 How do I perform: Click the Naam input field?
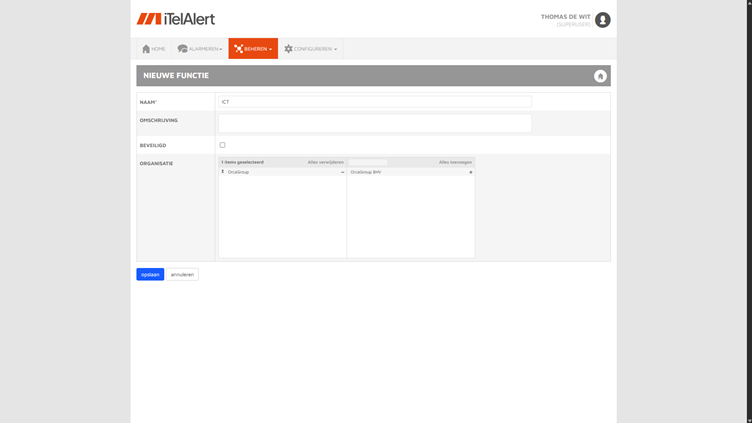click(x=375, y=102)
